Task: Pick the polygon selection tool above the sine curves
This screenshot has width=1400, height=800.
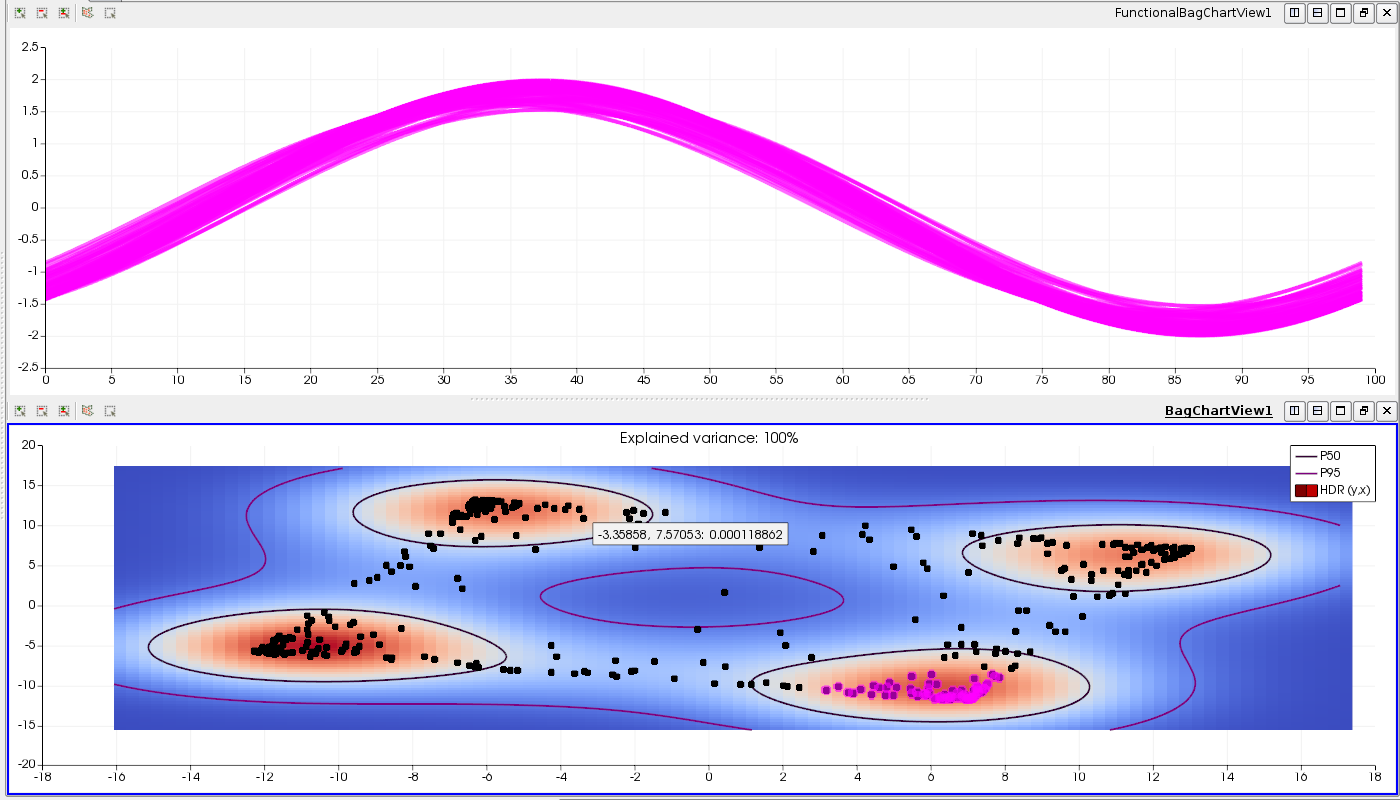Action: click(x=88, y=13)
